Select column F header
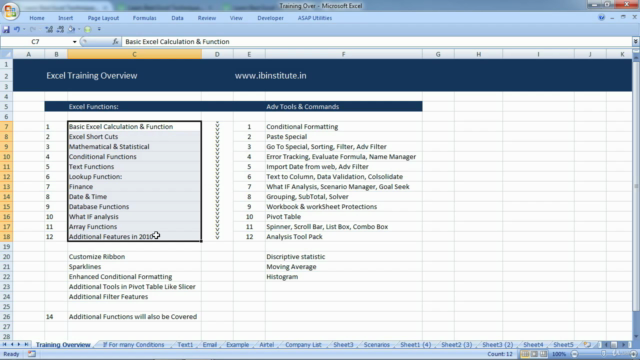Image resolution: width=640 pixels, height=360 pixels. pos(344,54)
